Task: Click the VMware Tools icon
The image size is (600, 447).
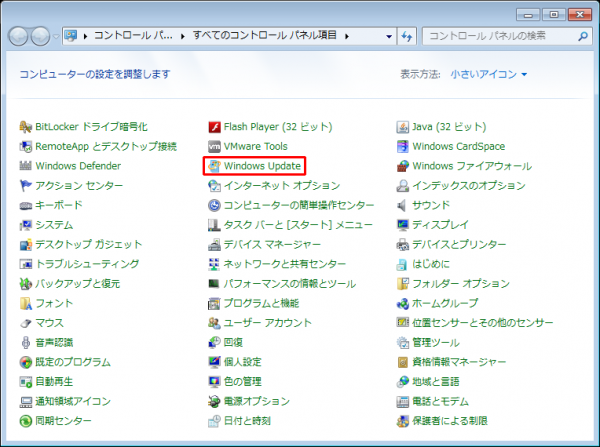Action: point(214,147)
